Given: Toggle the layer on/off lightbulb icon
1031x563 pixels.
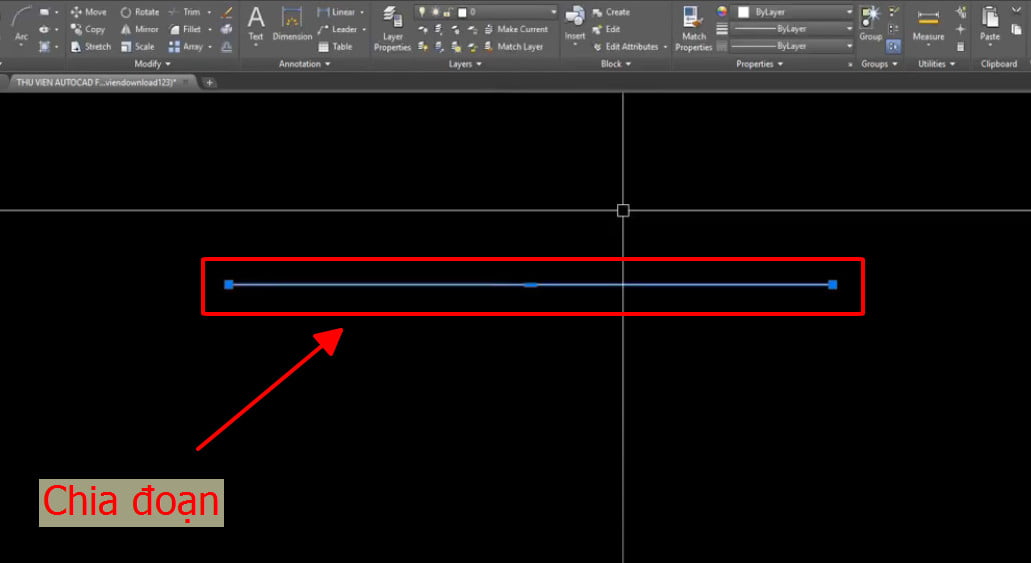Looking at the screenshot, I should (x=422, y=12).
